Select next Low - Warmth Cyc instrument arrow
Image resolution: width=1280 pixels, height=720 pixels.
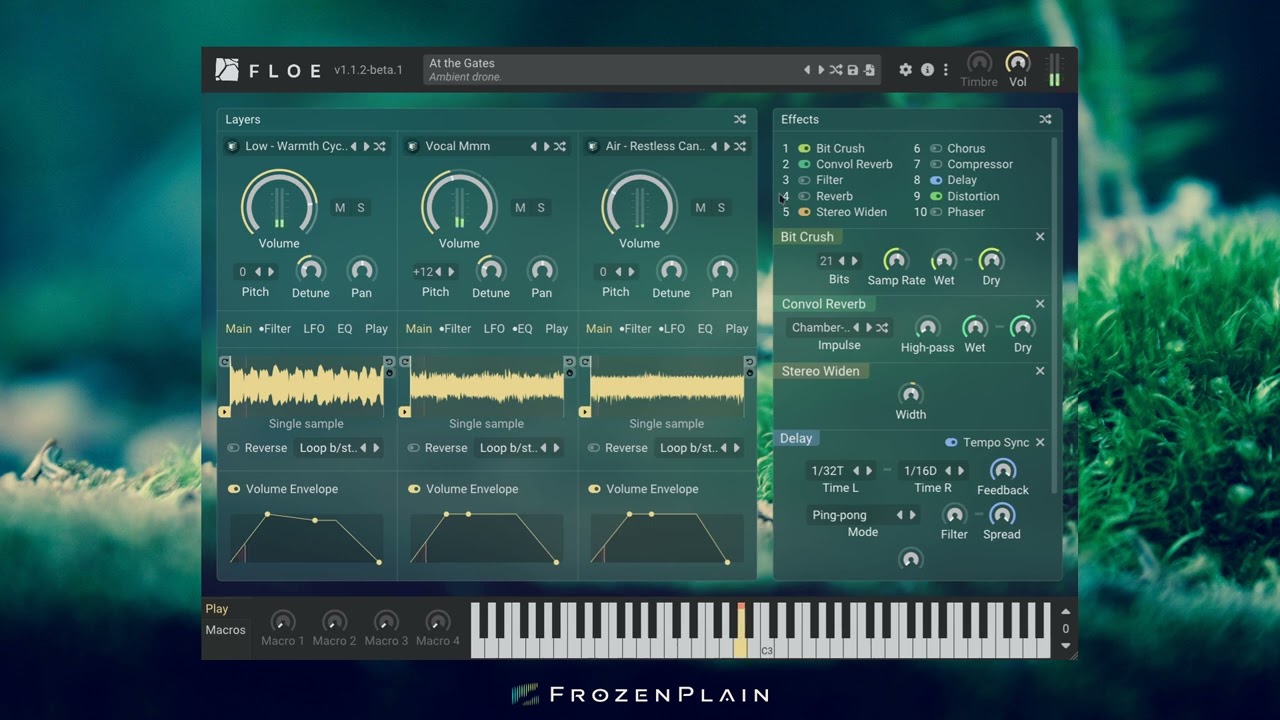(367, 146)
